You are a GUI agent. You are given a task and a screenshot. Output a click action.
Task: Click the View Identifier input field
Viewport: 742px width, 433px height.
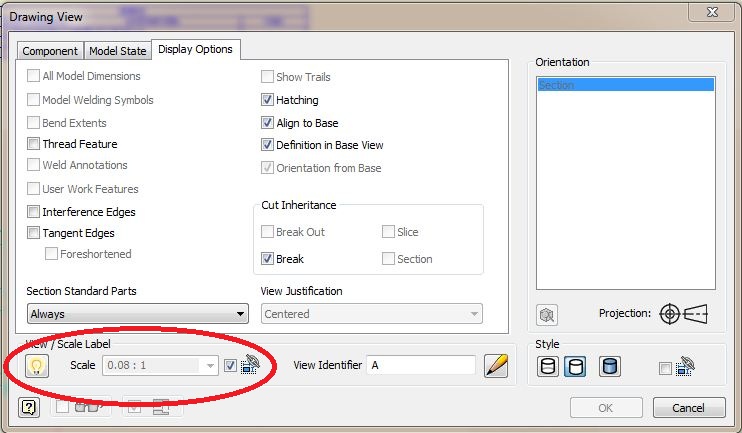click(421, 365)
